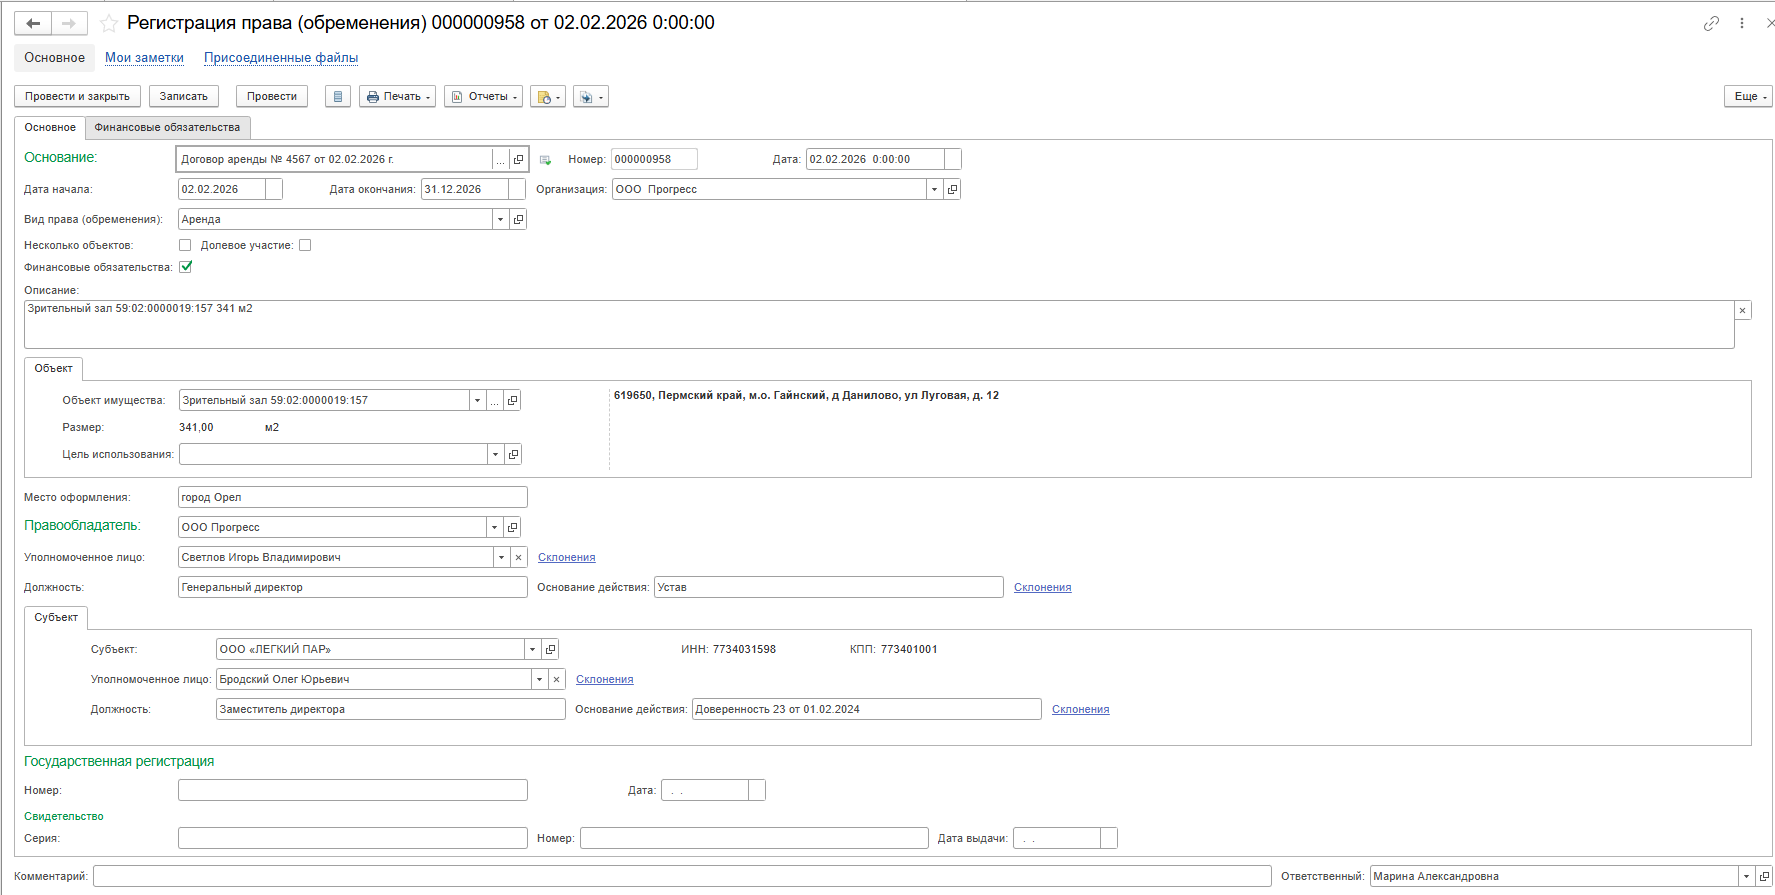Open the Объект имущества card icon
Image resolution: width=1775 pixels, height=895 pixels.
click(x=512, y=400)
